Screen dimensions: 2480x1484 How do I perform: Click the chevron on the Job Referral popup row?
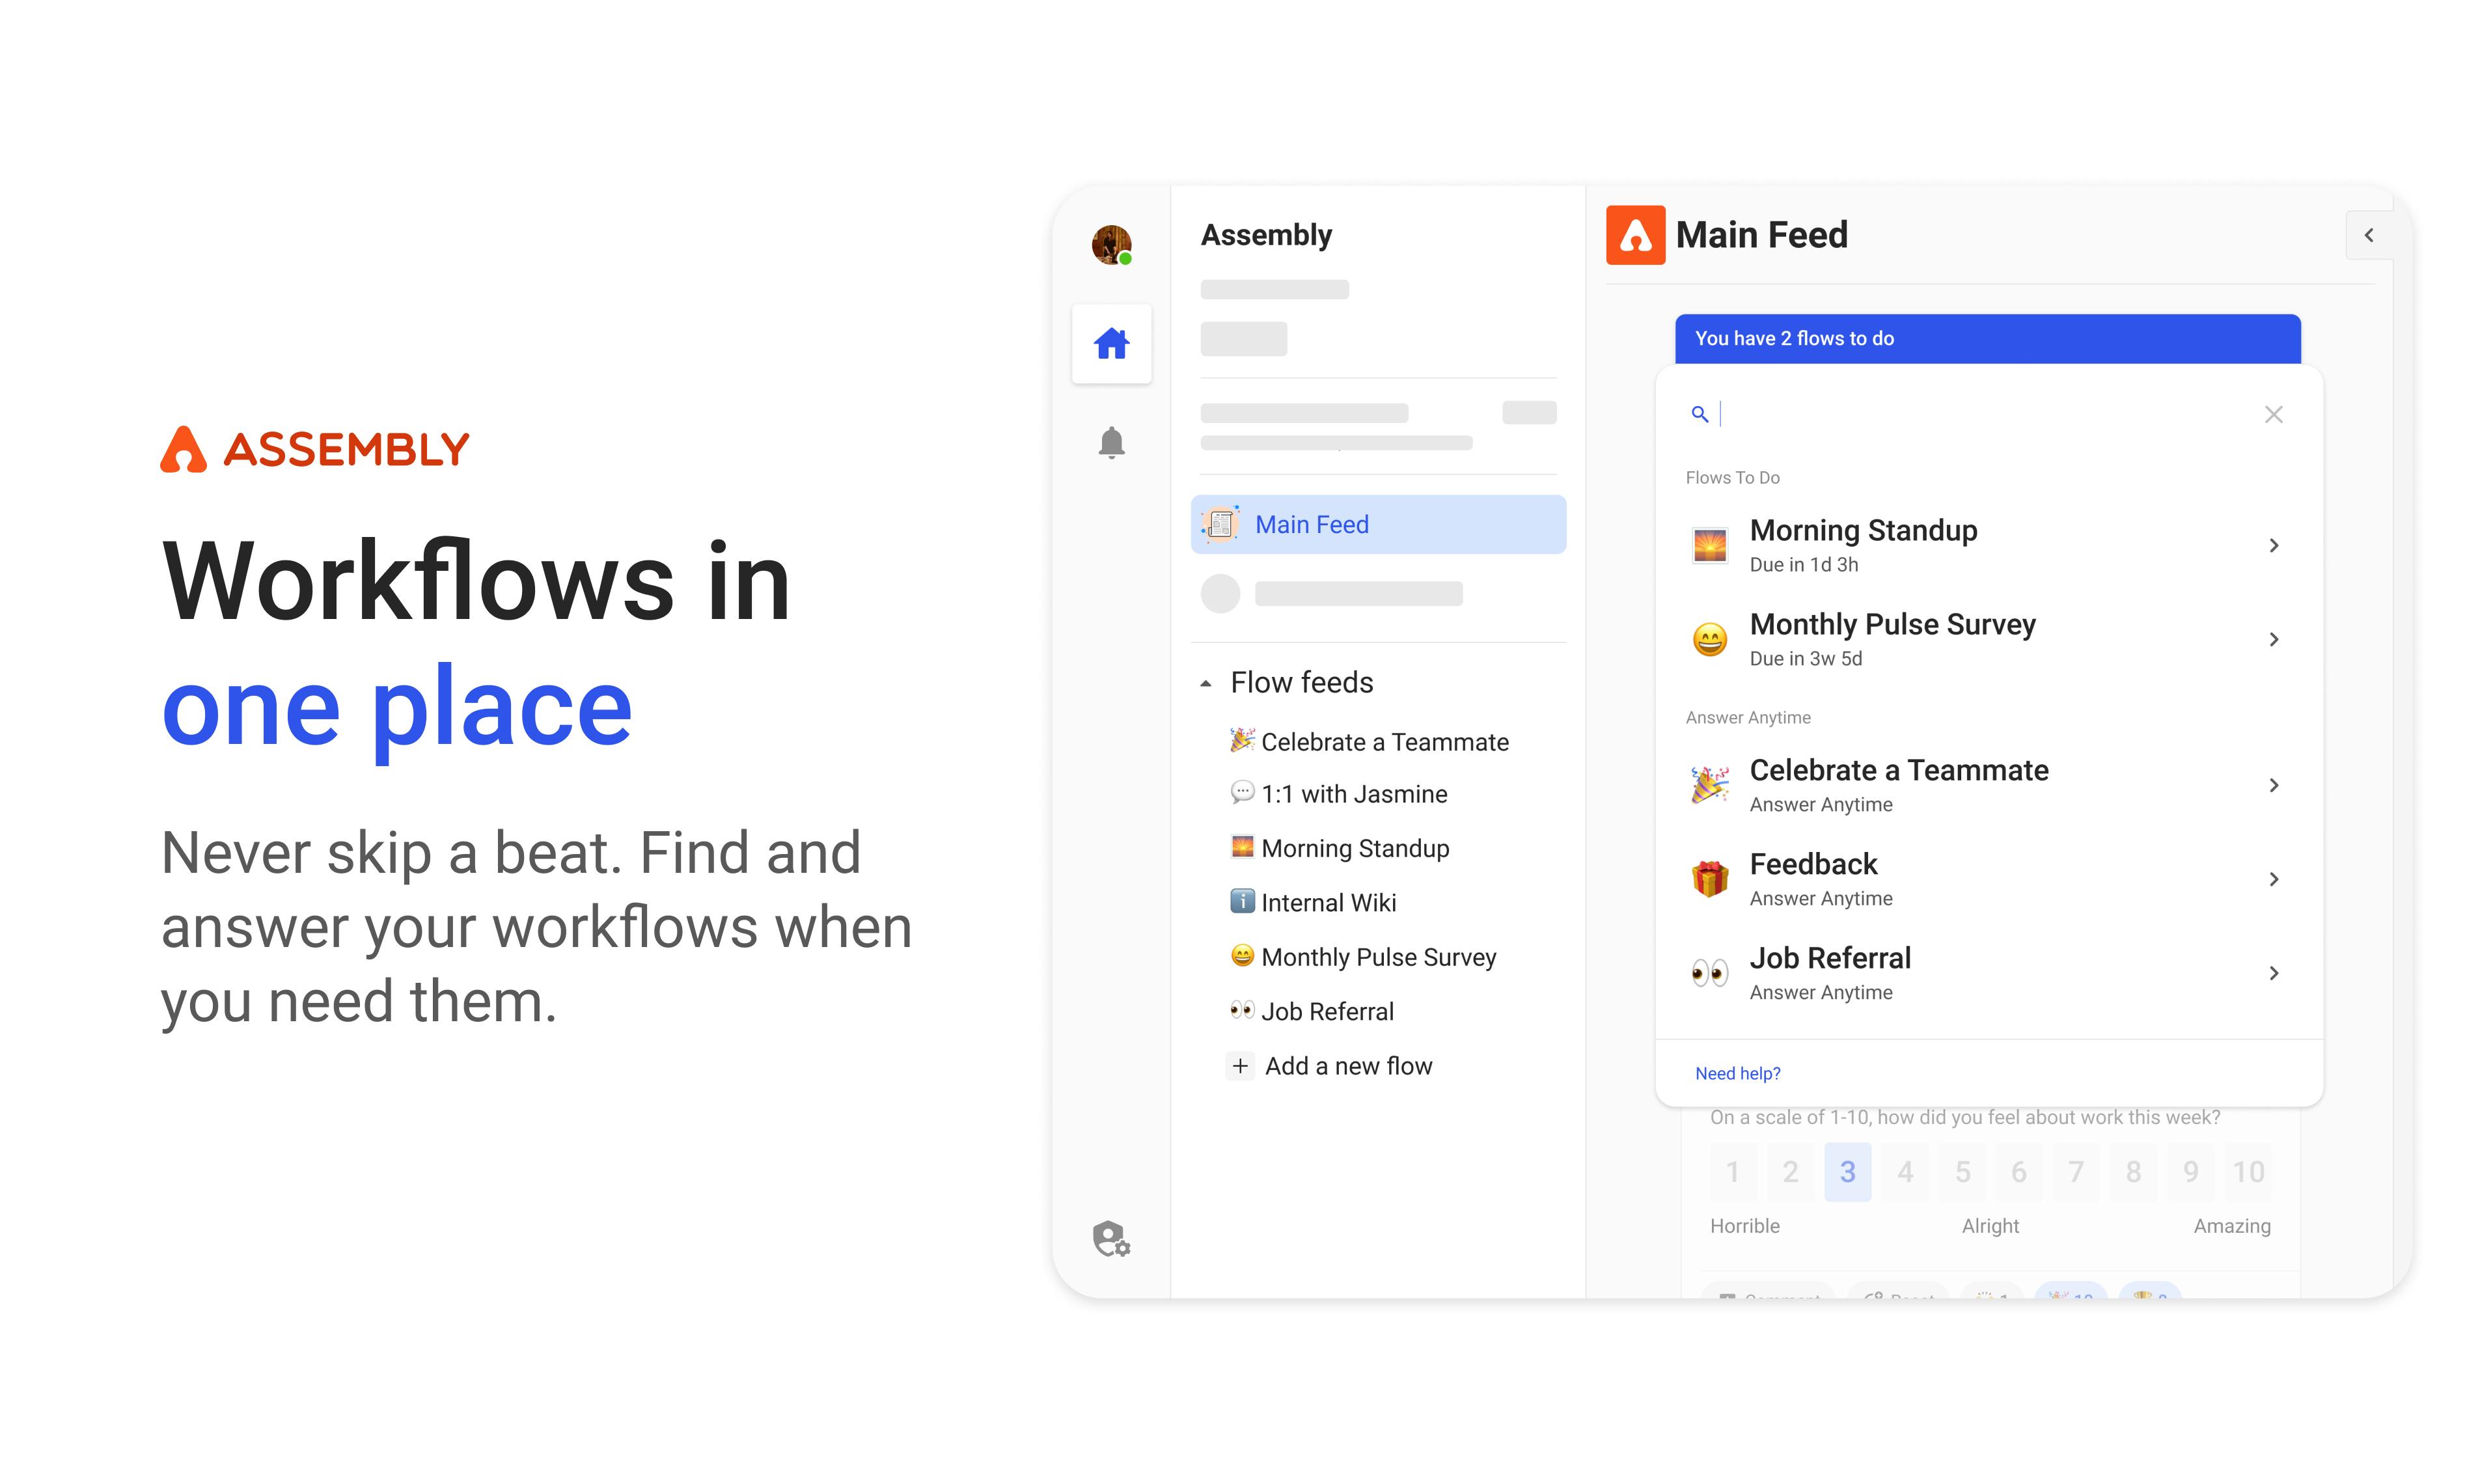pyautogui.click(x=2273, y=973)
